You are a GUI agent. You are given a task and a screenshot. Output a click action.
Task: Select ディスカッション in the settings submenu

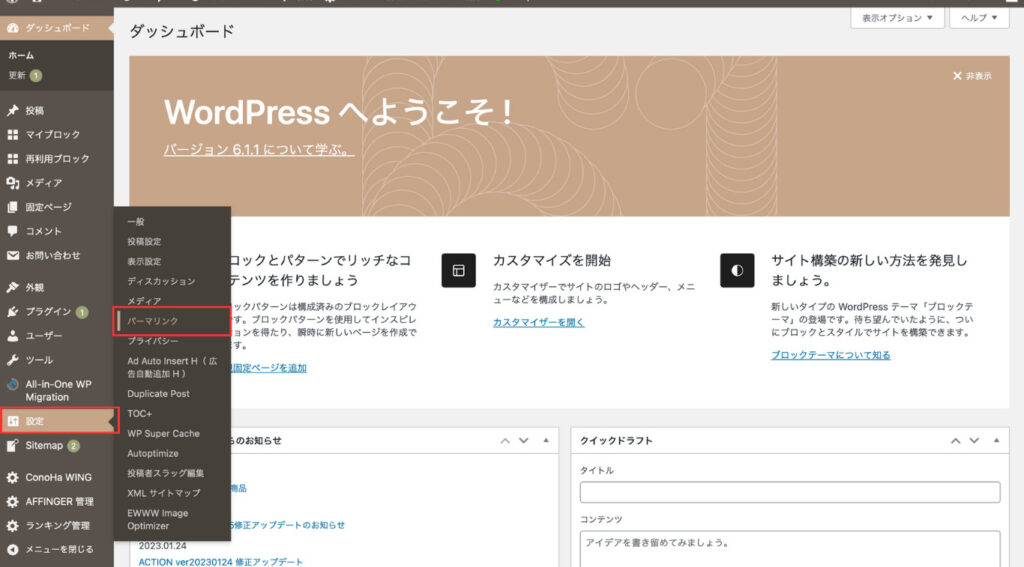point(161,282)
